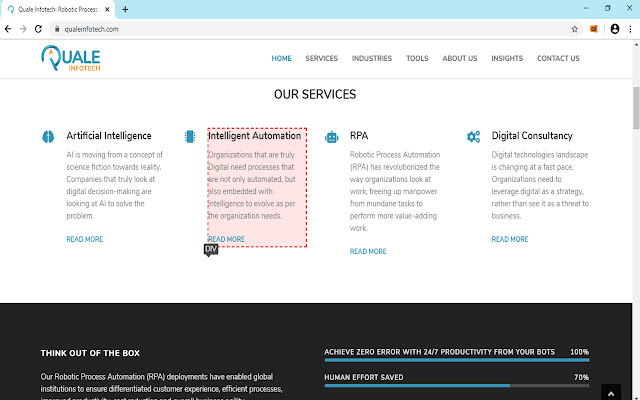Click the browser back arrow
640x400 pixels.
pos(8,29)
